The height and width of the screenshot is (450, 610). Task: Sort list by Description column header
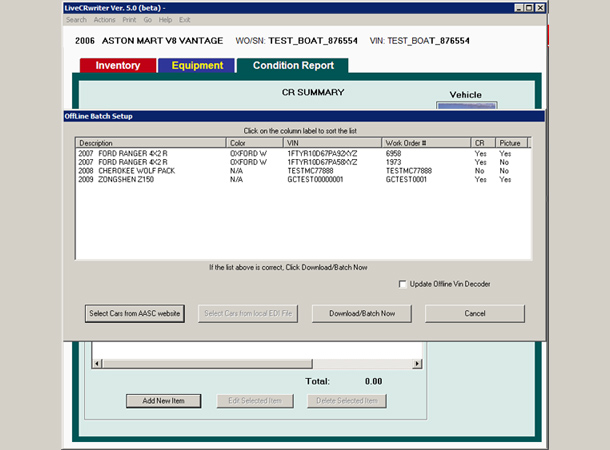point(151,143)
